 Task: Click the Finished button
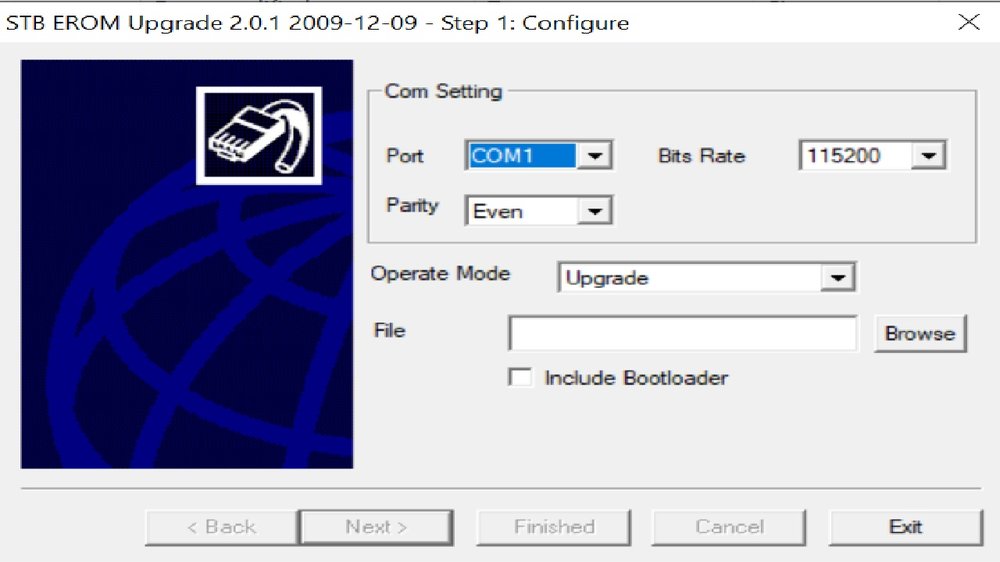(554, 527)
